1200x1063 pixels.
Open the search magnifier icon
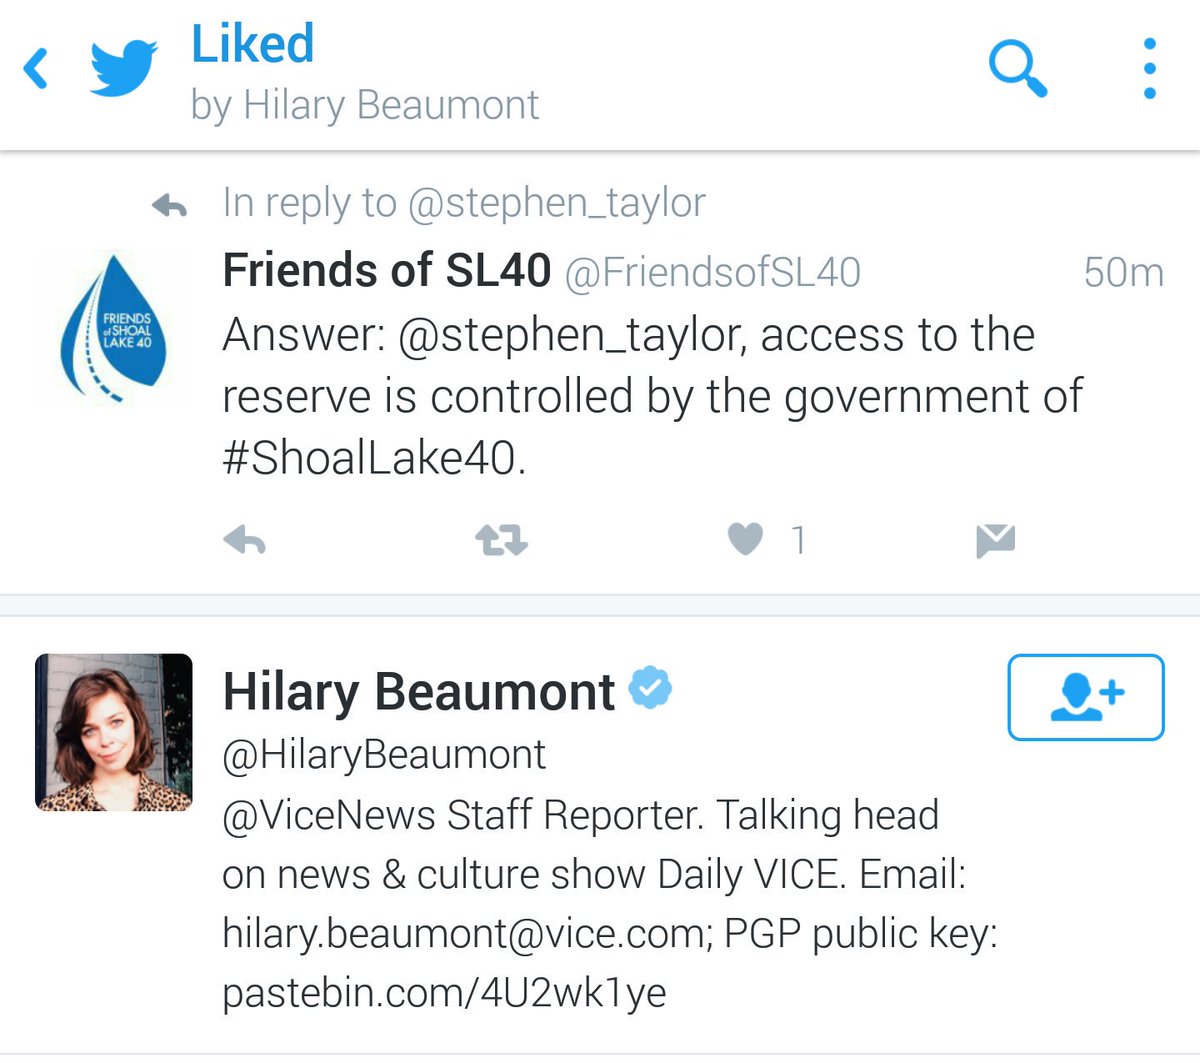(1017, 68)
